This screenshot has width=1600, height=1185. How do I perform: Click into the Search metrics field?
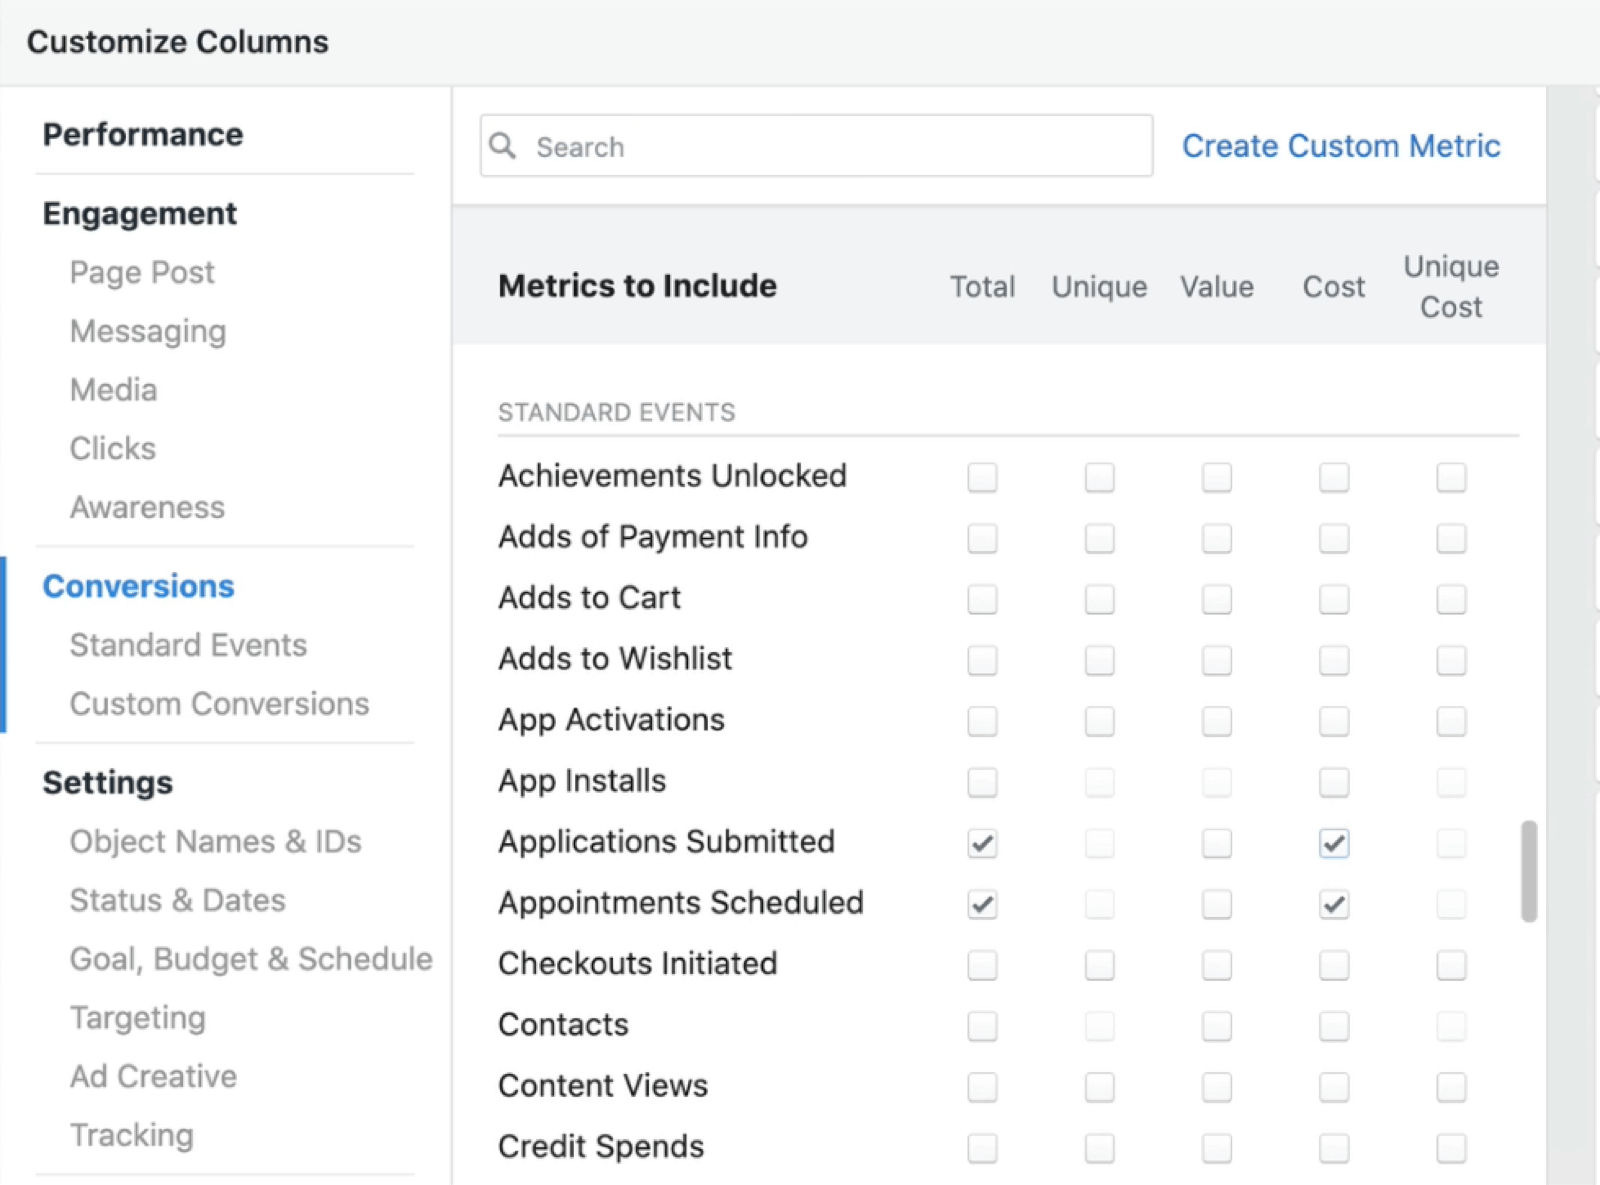830,146
